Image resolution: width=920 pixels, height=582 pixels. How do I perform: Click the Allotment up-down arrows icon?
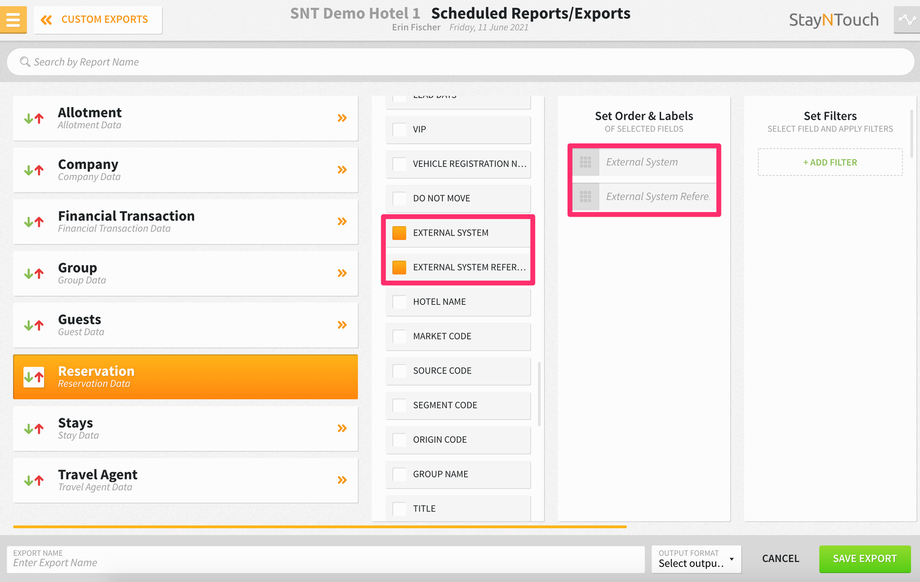[x=33, y=118]
